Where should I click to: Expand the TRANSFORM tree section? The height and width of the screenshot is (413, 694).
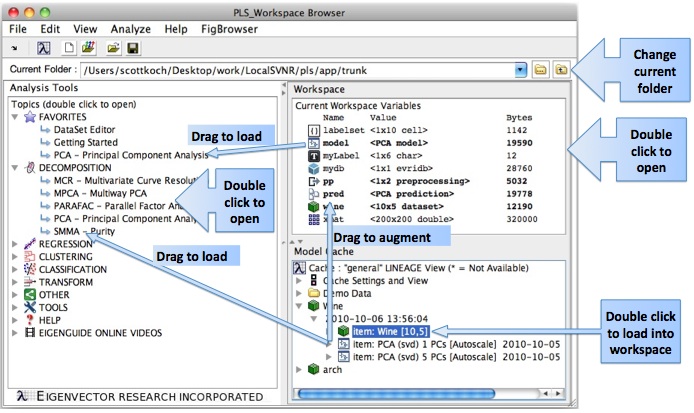coord(15,282)
